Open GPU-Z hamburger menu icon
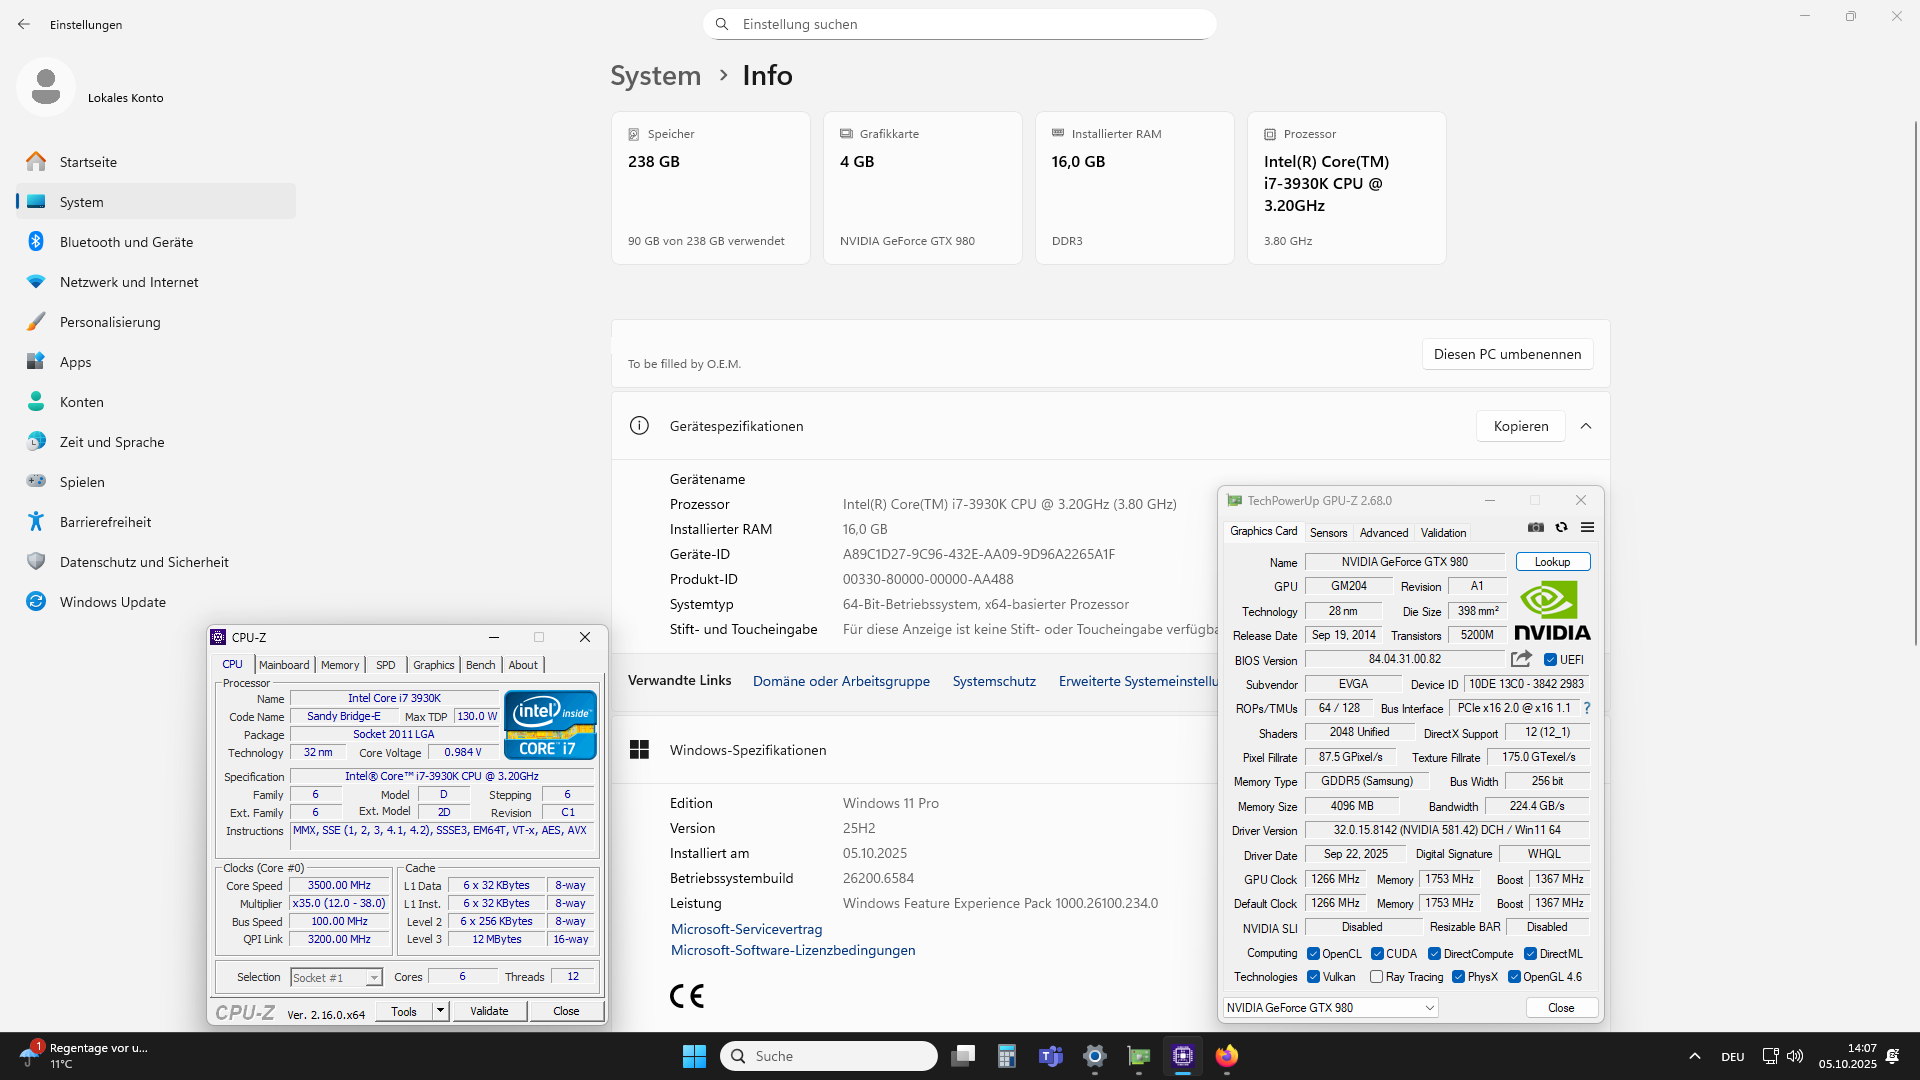 click(1587, 527)
